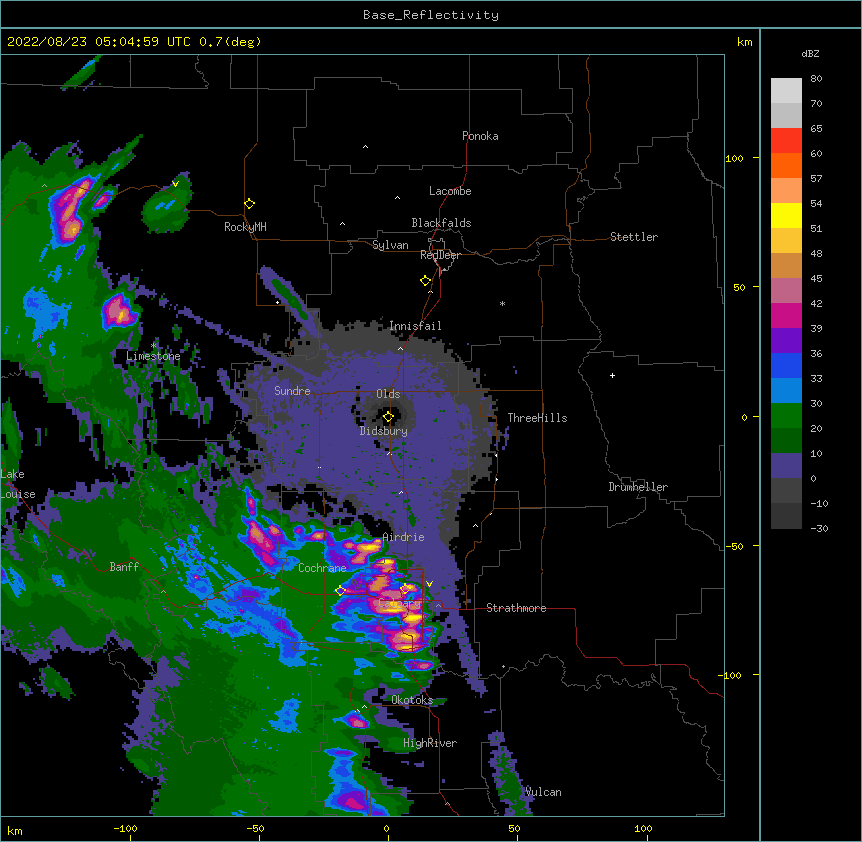
Task: Select the HighRiver label
Action: 430,743
